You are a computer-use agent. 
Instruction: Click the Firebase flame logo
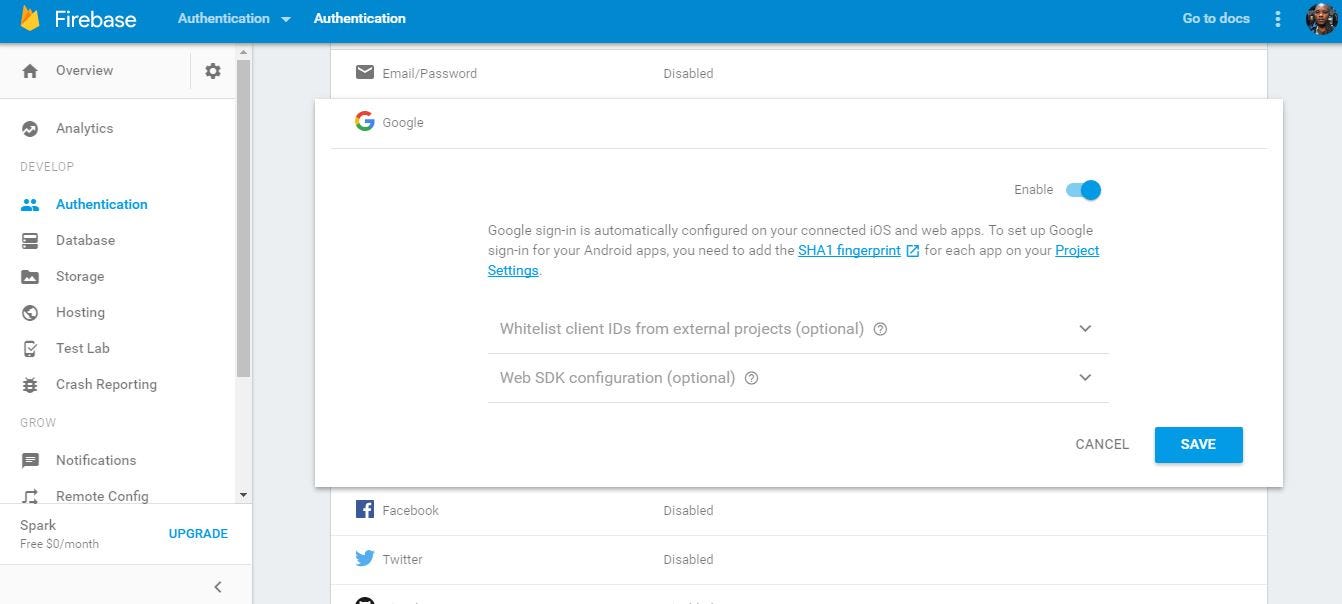coord(30,18)
